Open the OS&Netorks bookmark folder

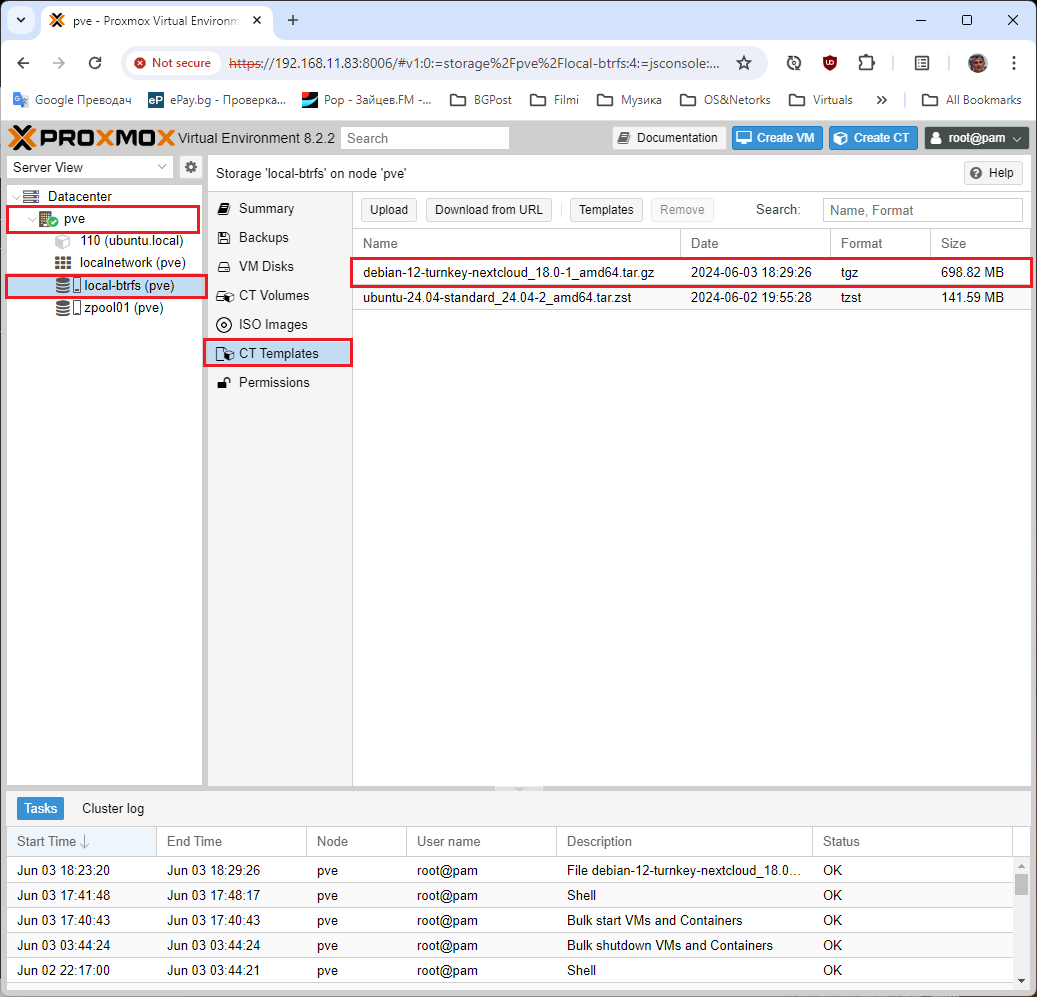[x=726, y=100]
